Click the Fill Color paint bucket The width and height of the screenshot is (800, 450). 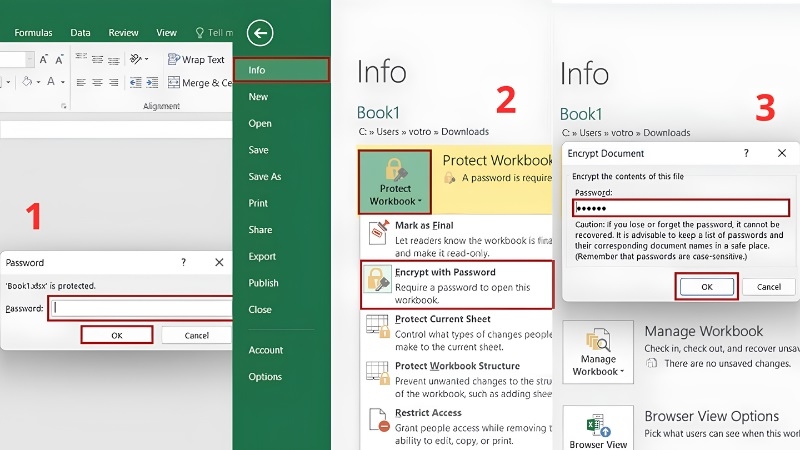(27, 82)
